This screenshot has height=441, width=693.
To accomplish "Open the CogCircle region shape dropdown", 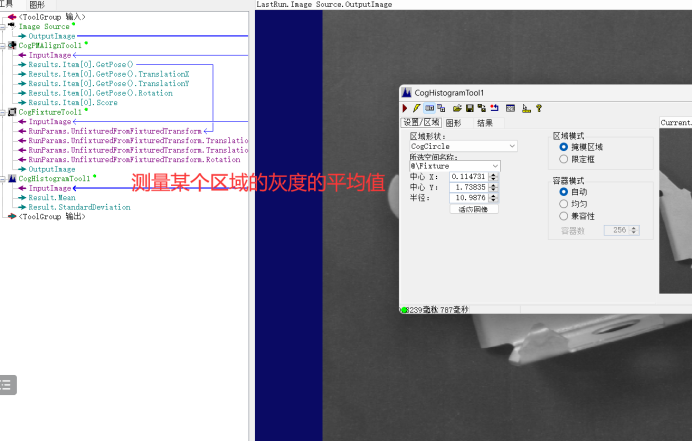I will point(463,146).
